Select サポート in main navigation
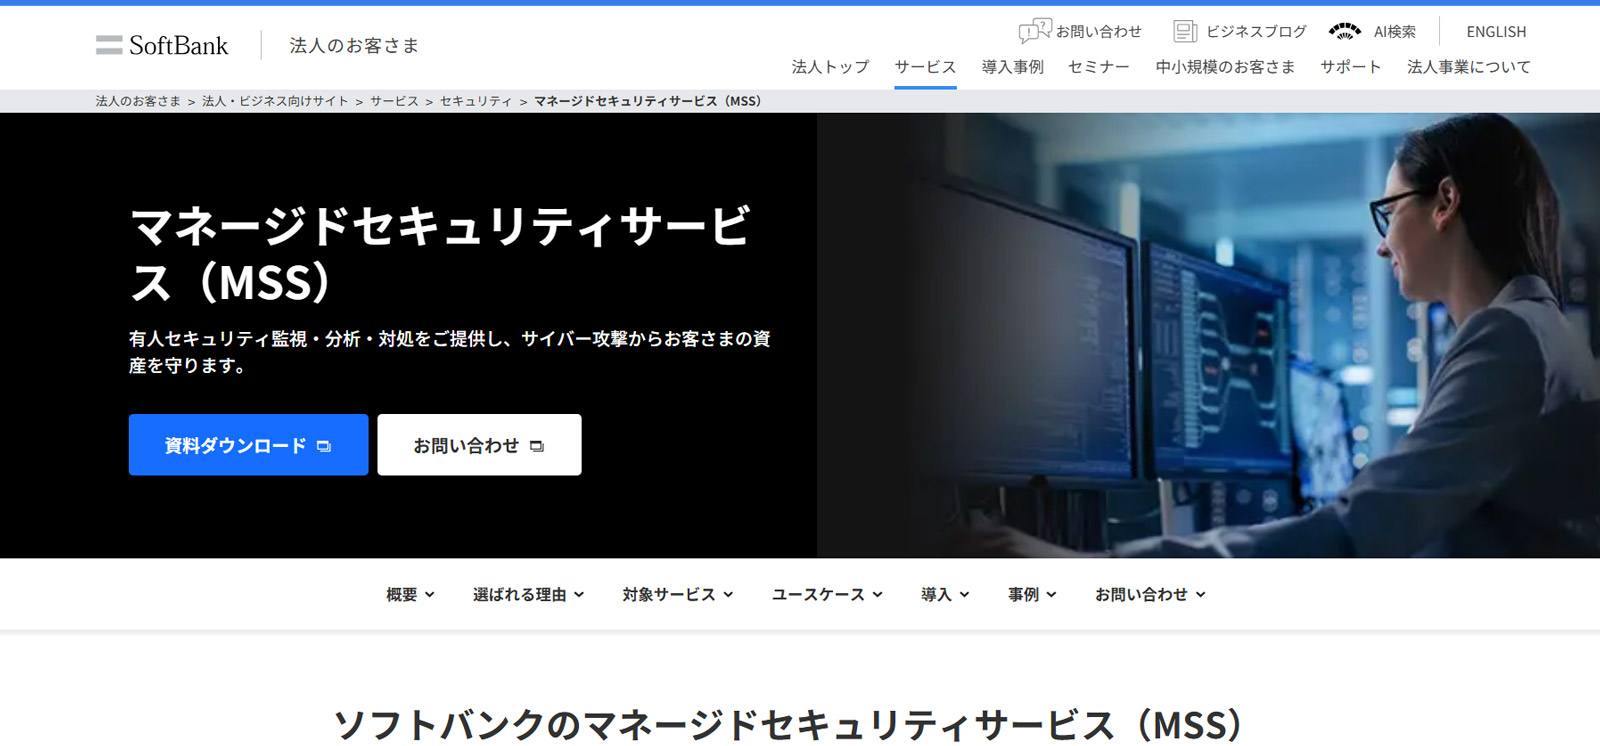 point(1350,67)
